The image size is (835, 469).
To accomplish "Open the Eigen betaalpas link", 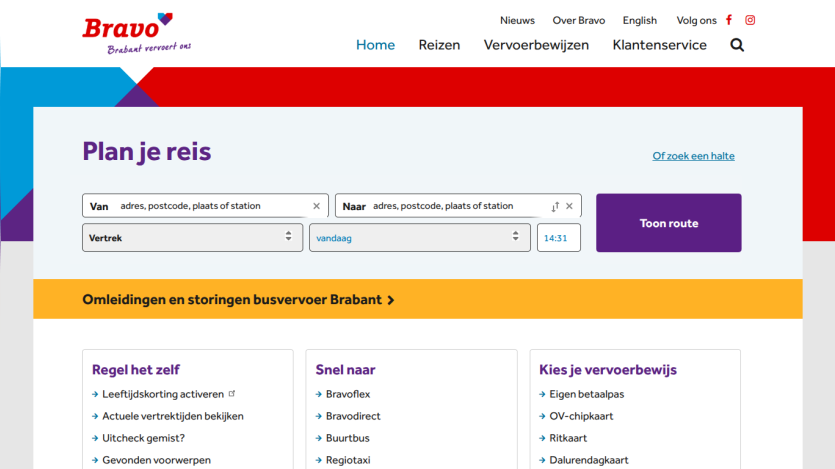I will click(x=586, y=394).
